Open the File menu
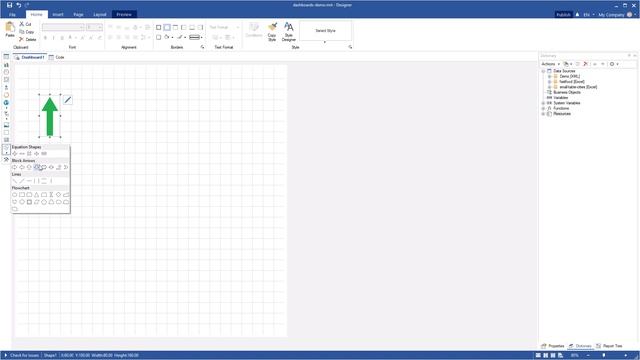 coord(12,14)
